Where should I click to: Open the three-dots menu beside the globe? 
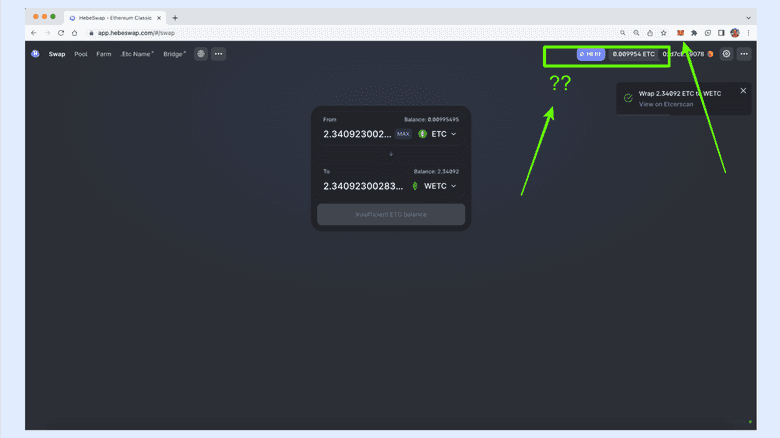[218, 54]
